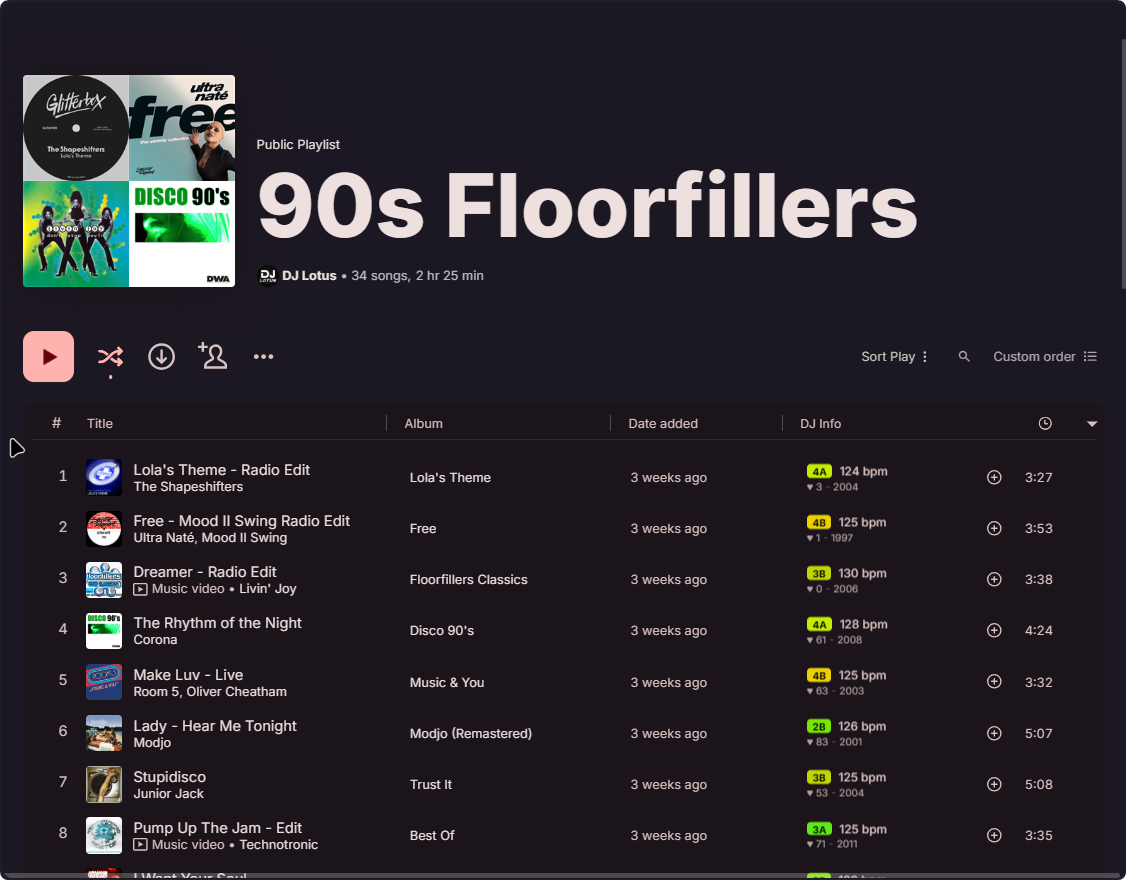
Task: Add Lola's Theme to liked songs
Action: (994, 478)
